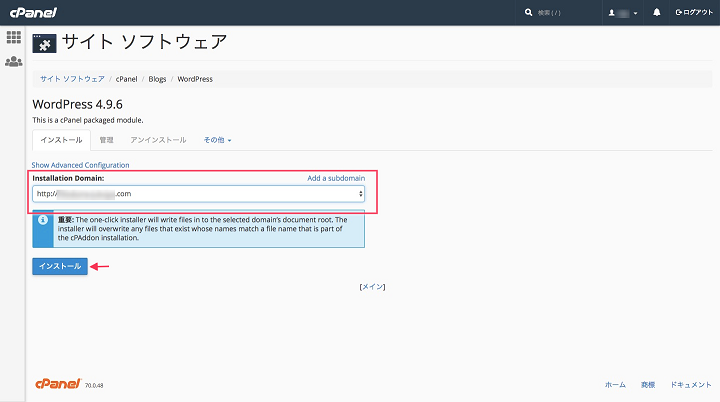
Task: Click the cPanel breadcrumb text
Action: point(126,79)
